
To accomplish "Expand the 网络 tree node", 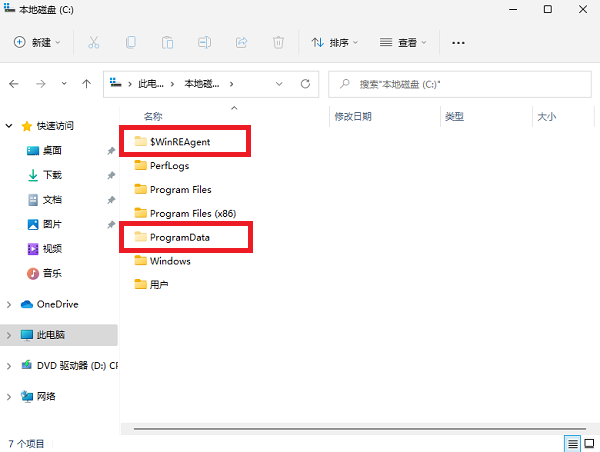I will (x=9, y=397).
